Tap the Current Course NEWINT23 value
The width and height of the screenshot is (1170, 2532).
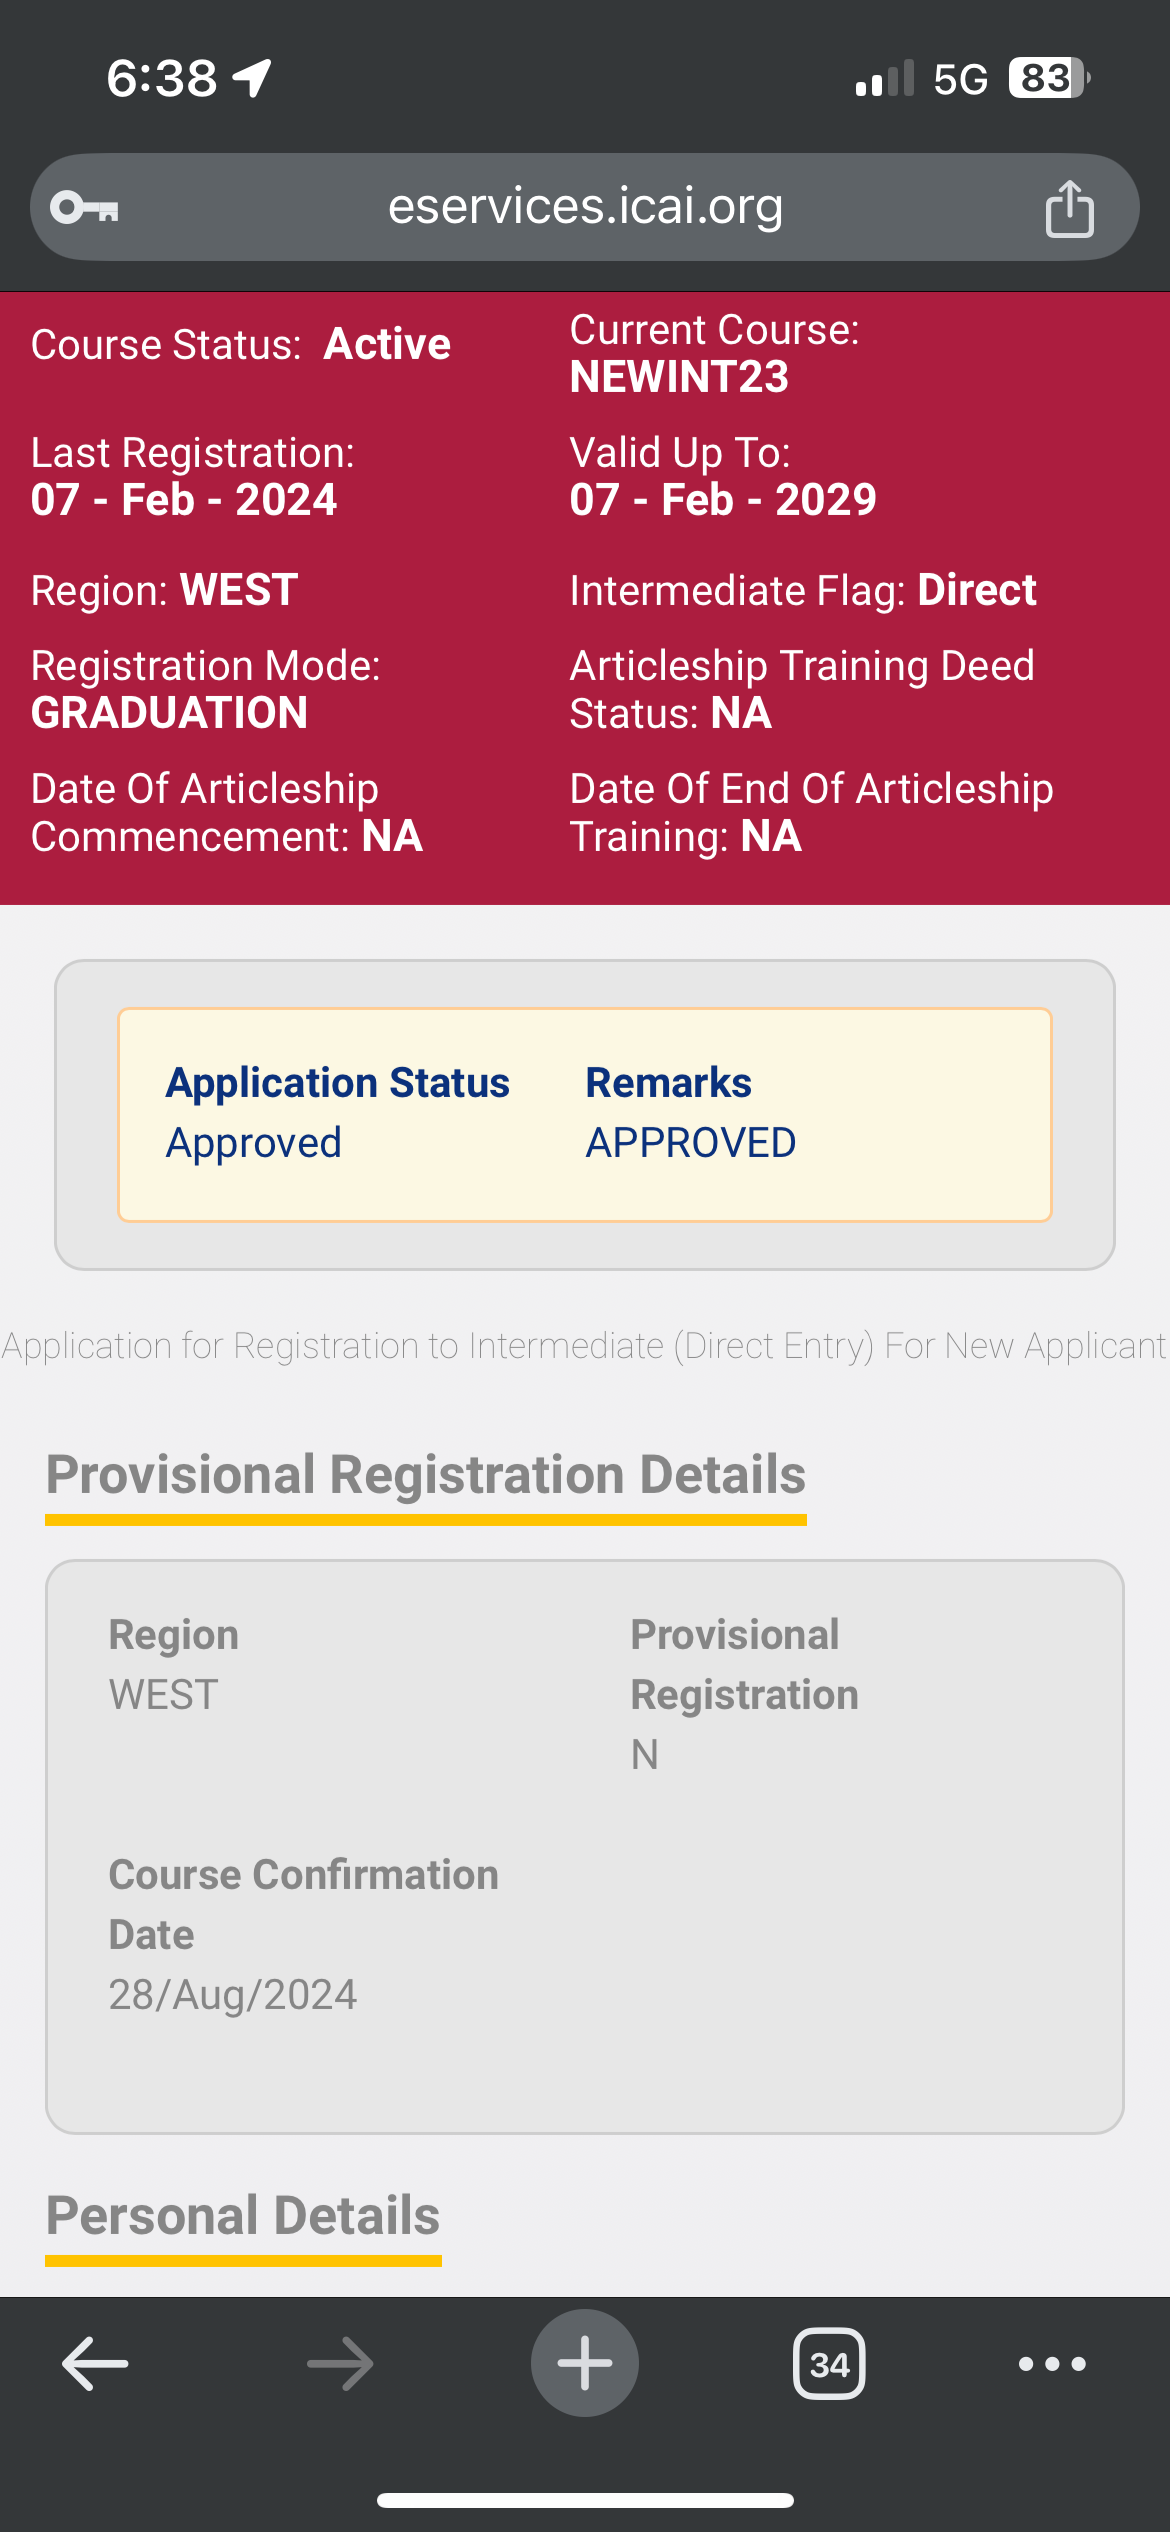point(680,377)
